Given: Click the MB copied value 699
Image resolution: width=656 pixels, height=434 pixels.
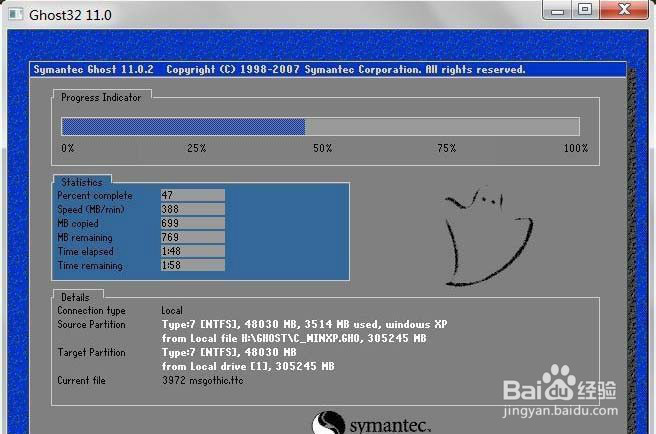Looking at the screenshot, I should 192,223.
